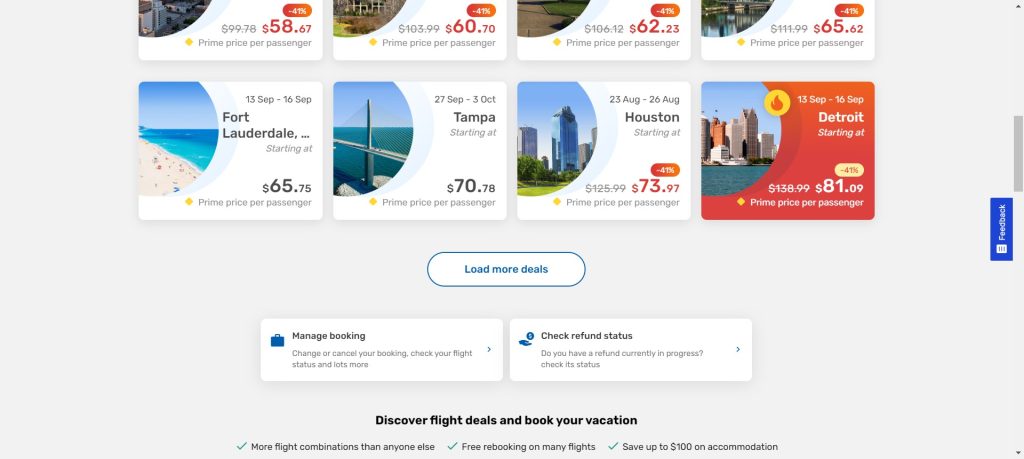Click the fire icon on Detroit card

(777, 102)
